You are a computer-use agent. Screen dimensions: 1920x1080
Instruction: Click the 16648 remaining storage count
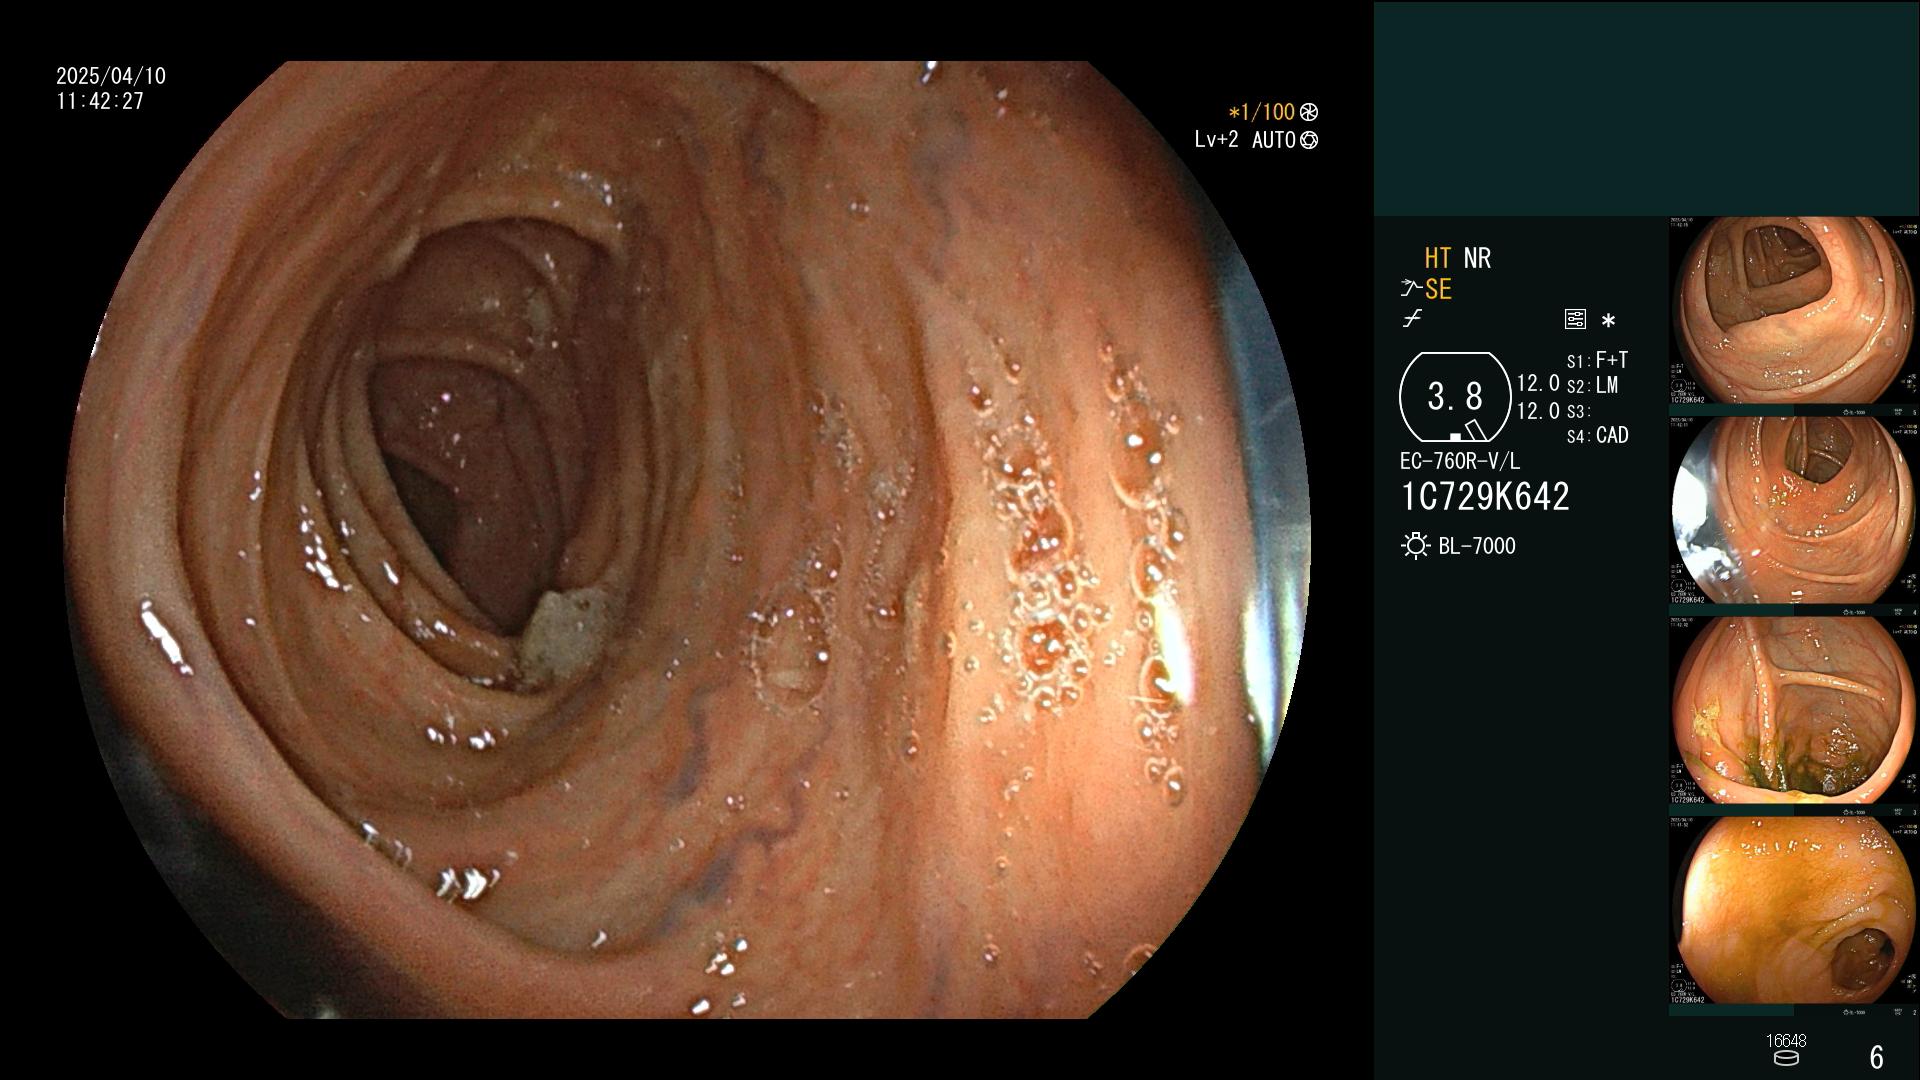click(1786, 1041)
